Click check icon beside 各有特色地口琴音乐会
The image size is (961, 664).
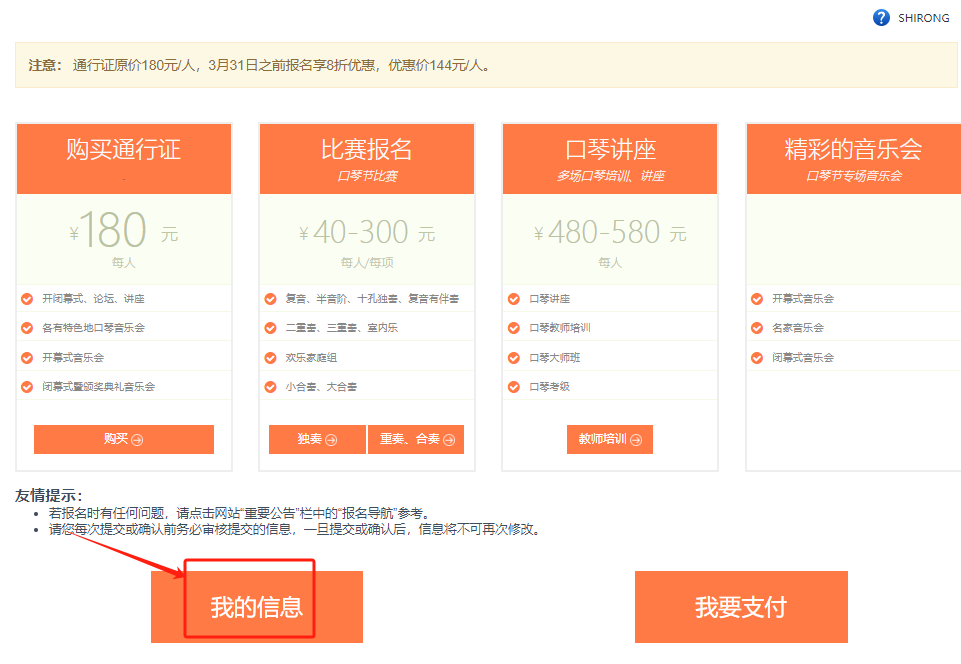click(27, 328)
